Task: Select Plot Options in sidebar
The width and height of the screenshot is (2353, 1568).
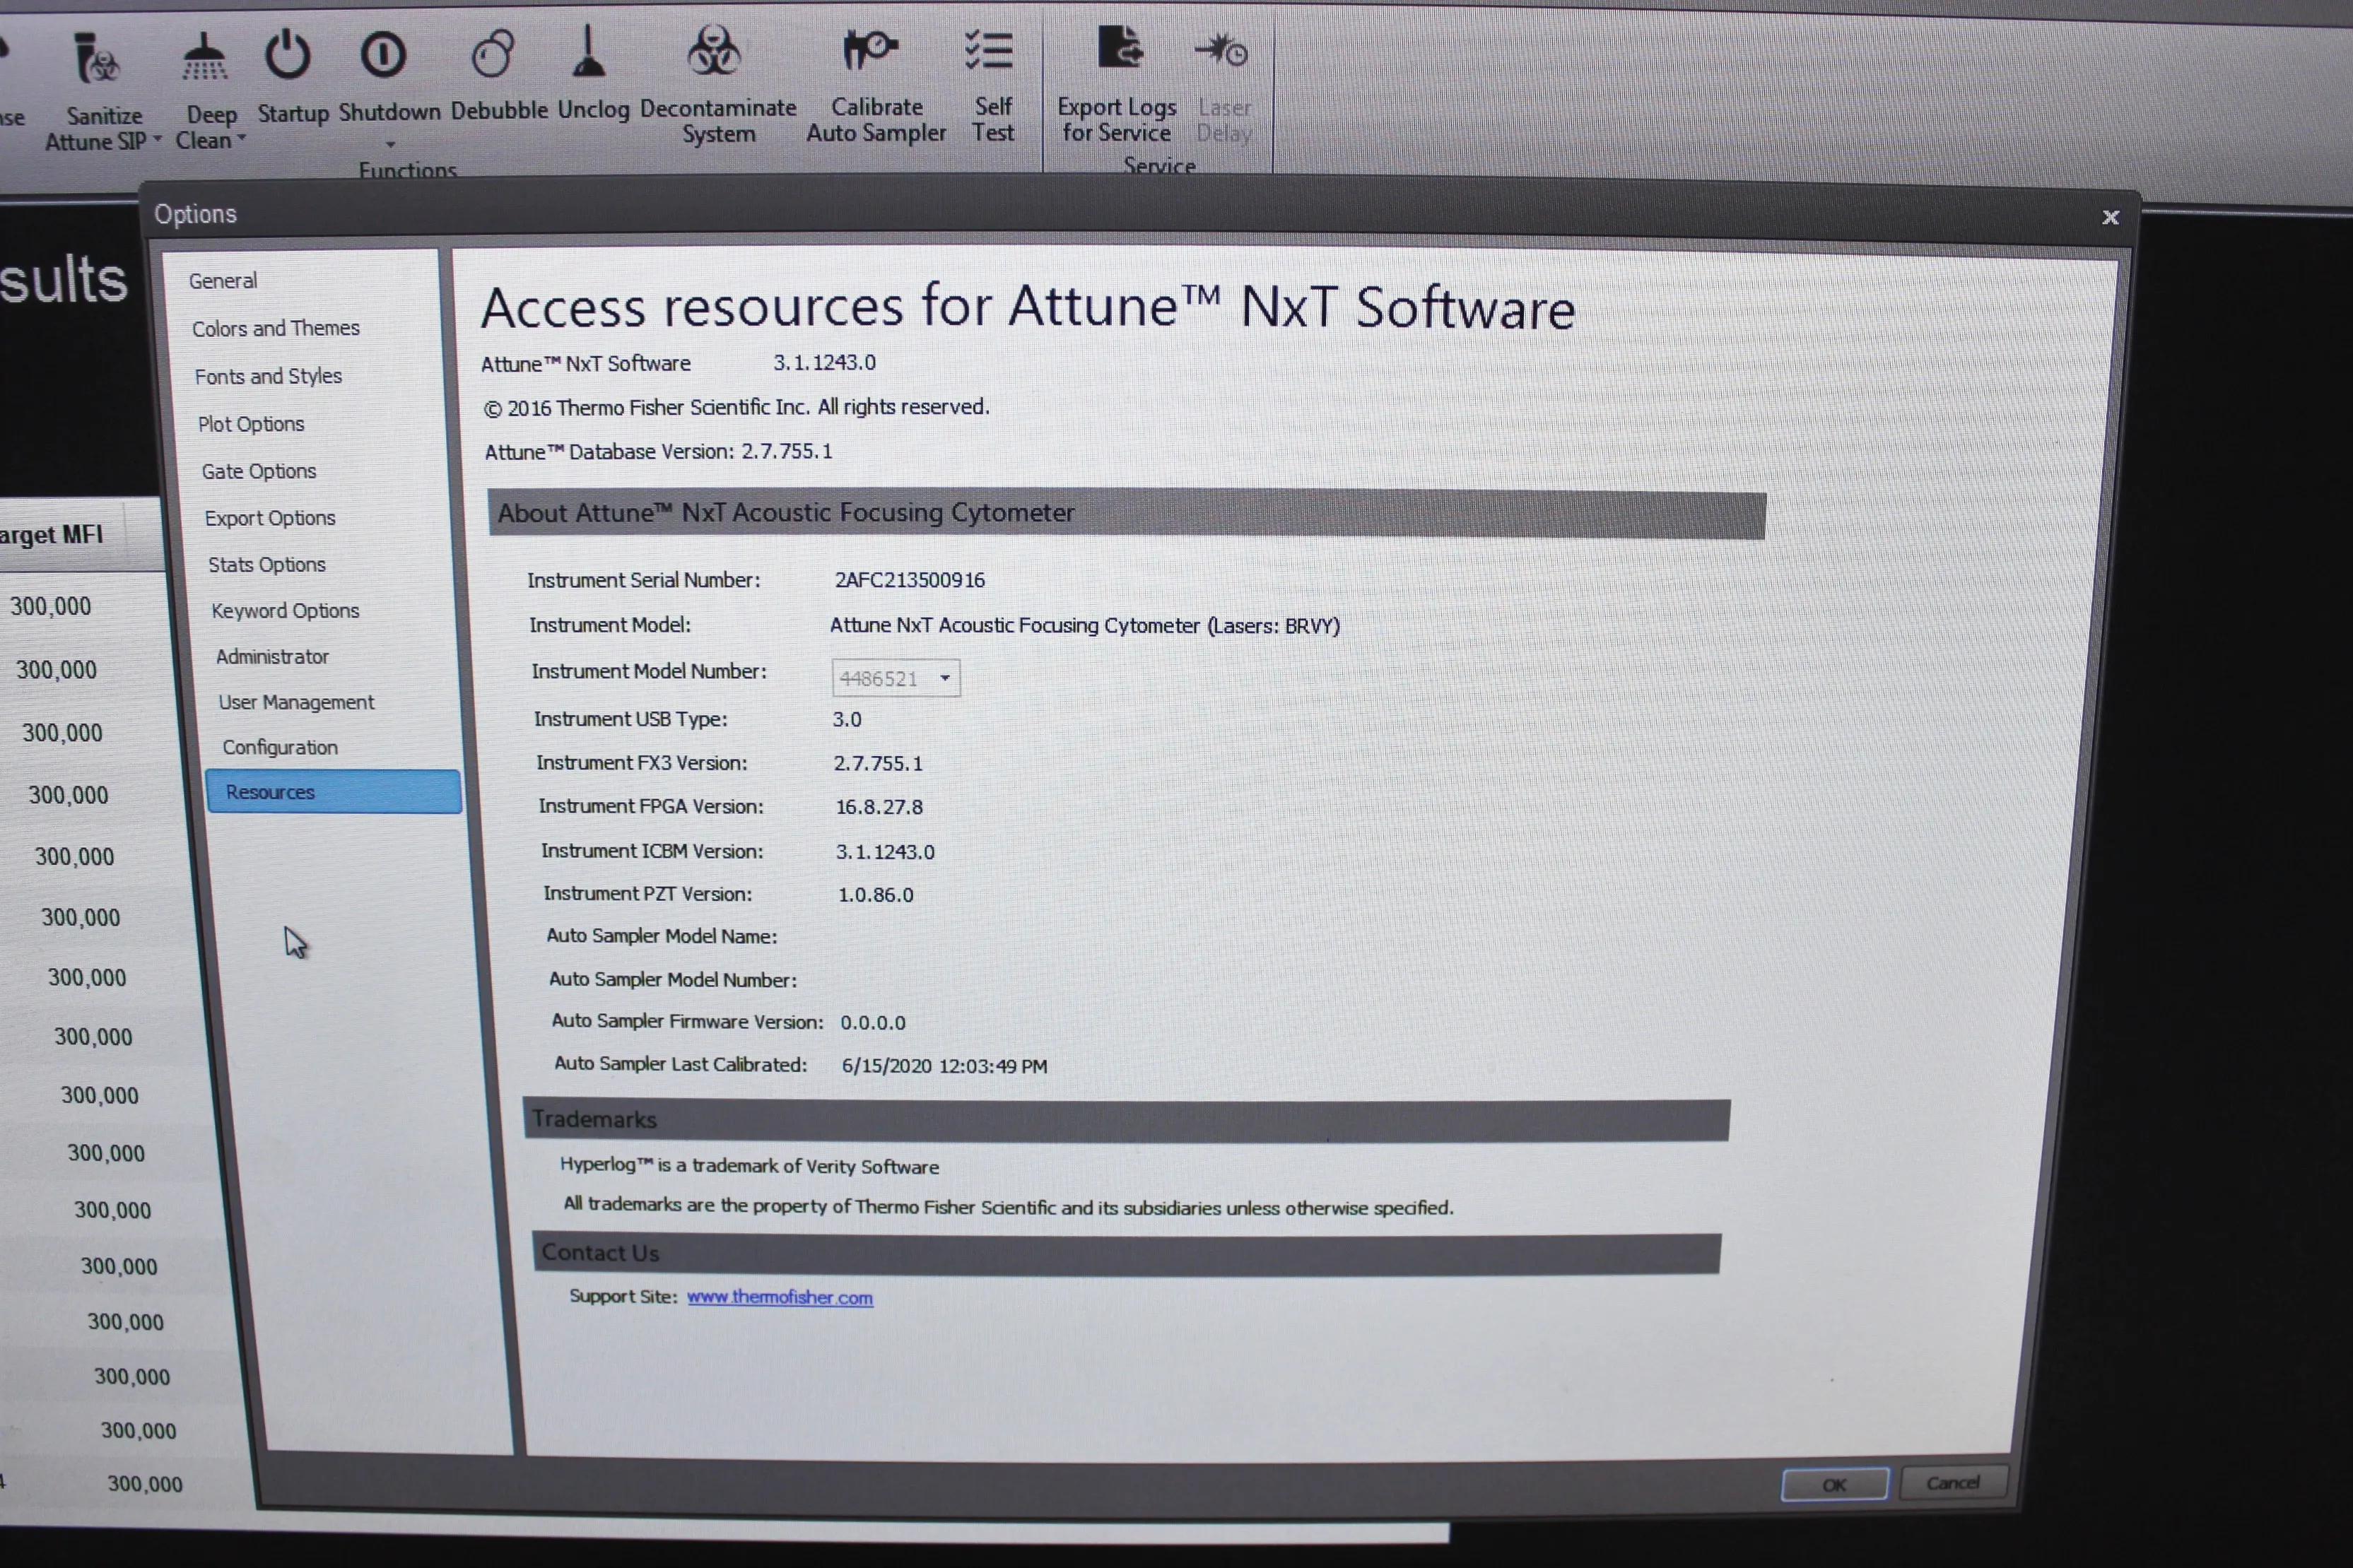Action: pos(251,424)
